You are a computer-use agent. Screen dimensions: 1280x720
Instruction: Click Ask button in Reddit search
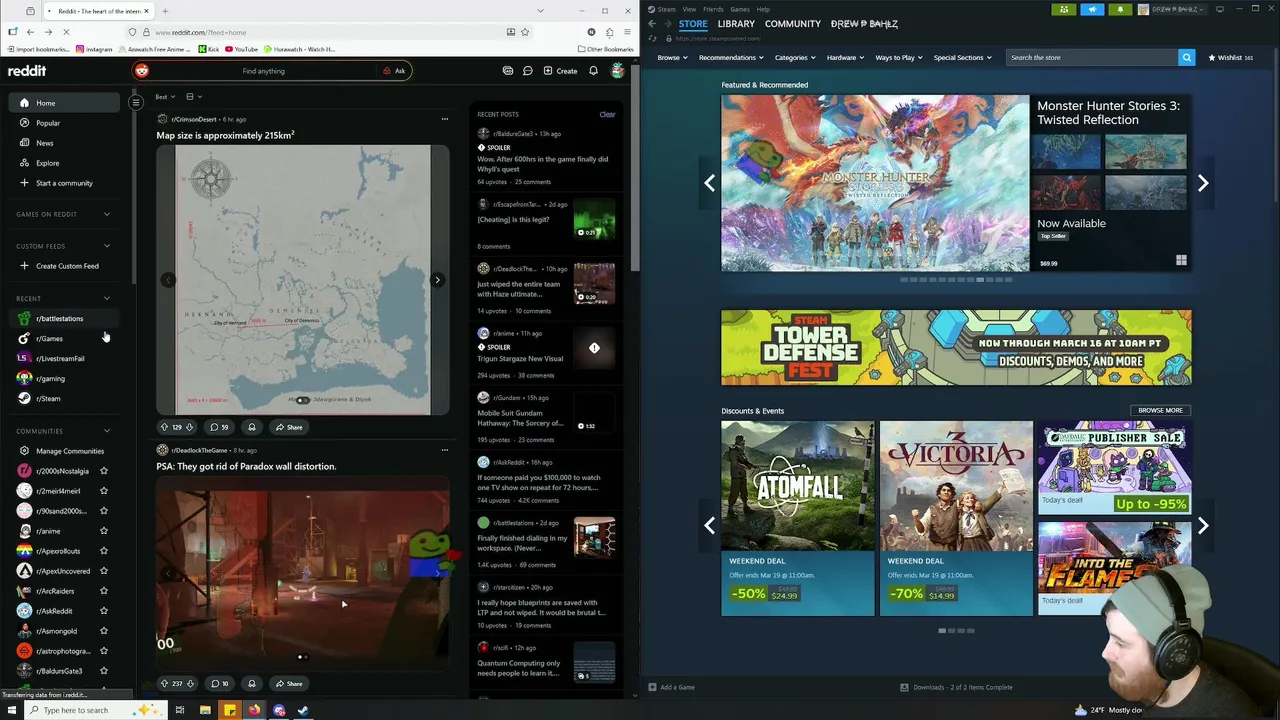coord(395,71)
